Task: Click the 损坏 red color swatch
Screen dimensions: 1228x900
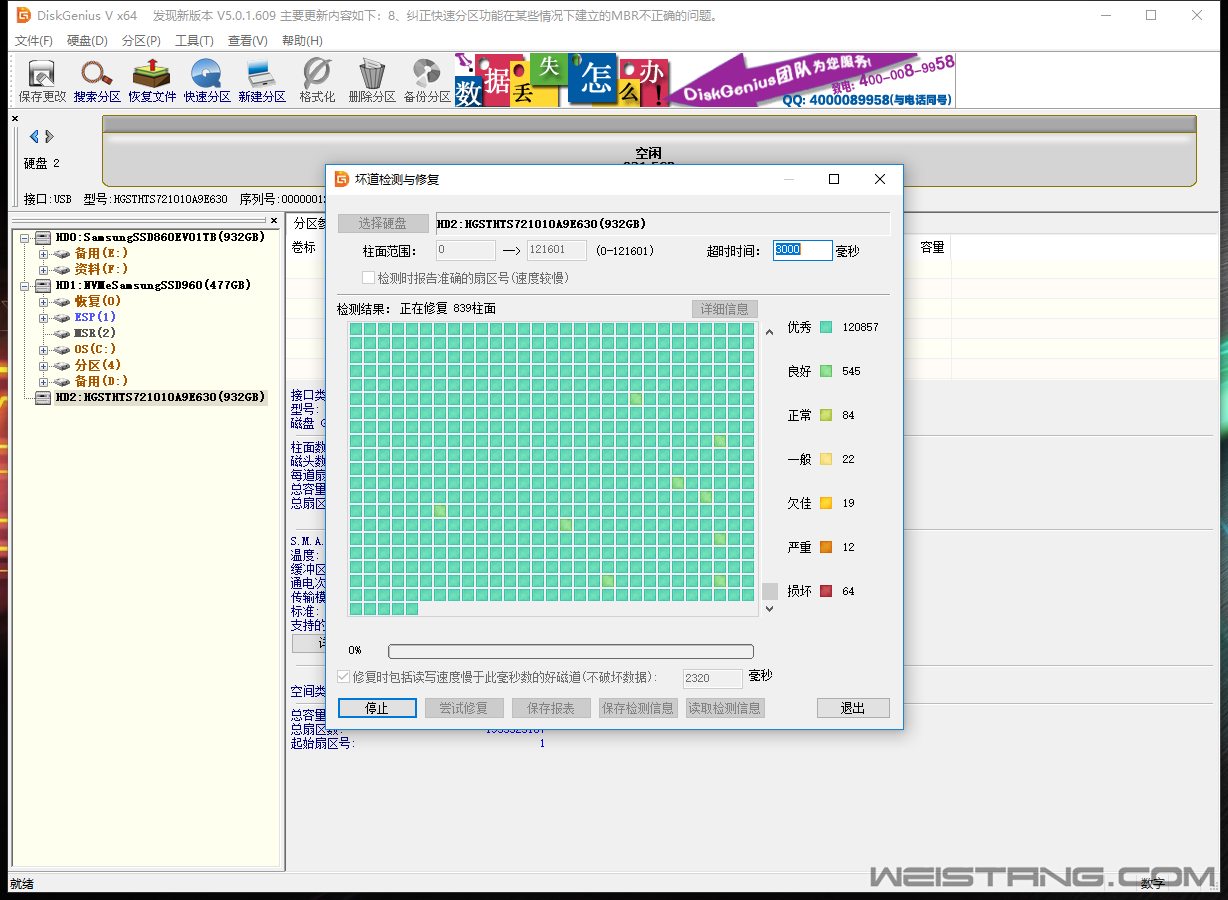Action: click(826, 591)
